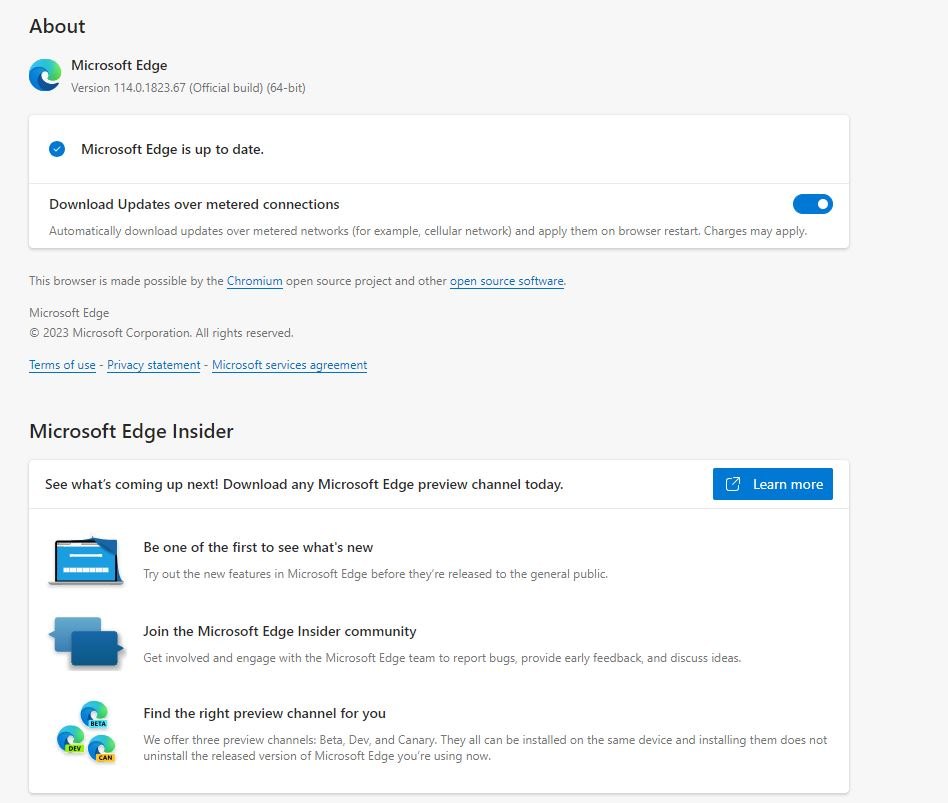Click the 'Be one of the first' heading
This screenshot has width=948, height=803.
click(x=258, y=547)
